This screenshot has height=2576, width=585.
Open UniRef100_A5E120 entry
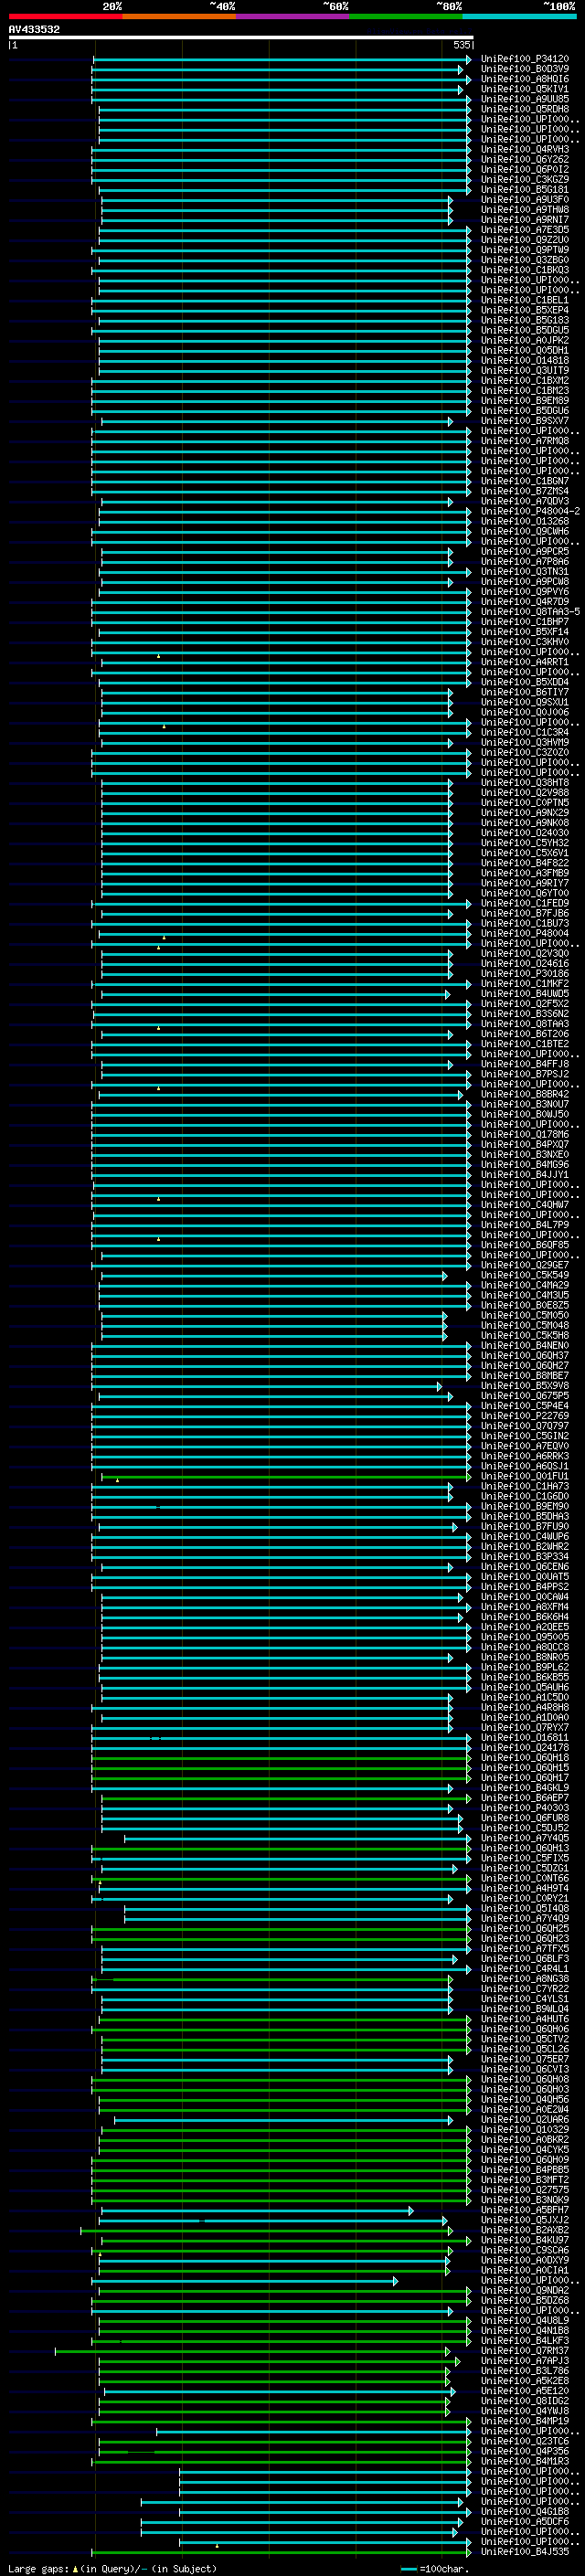point(524,2391)
